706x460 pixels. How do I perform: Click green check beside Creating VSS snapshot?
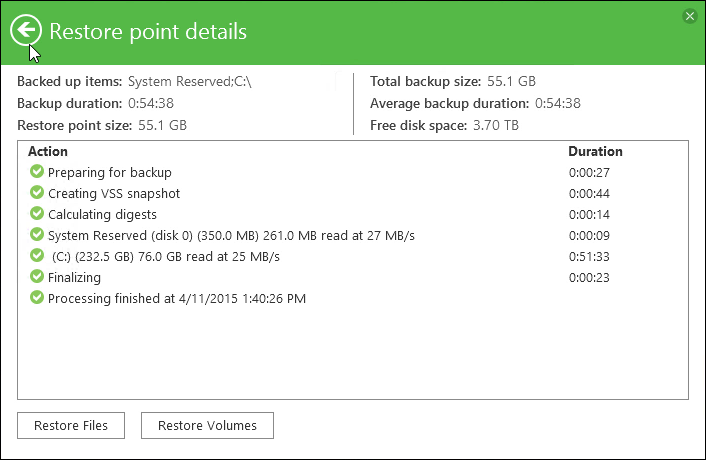(37, 193)
